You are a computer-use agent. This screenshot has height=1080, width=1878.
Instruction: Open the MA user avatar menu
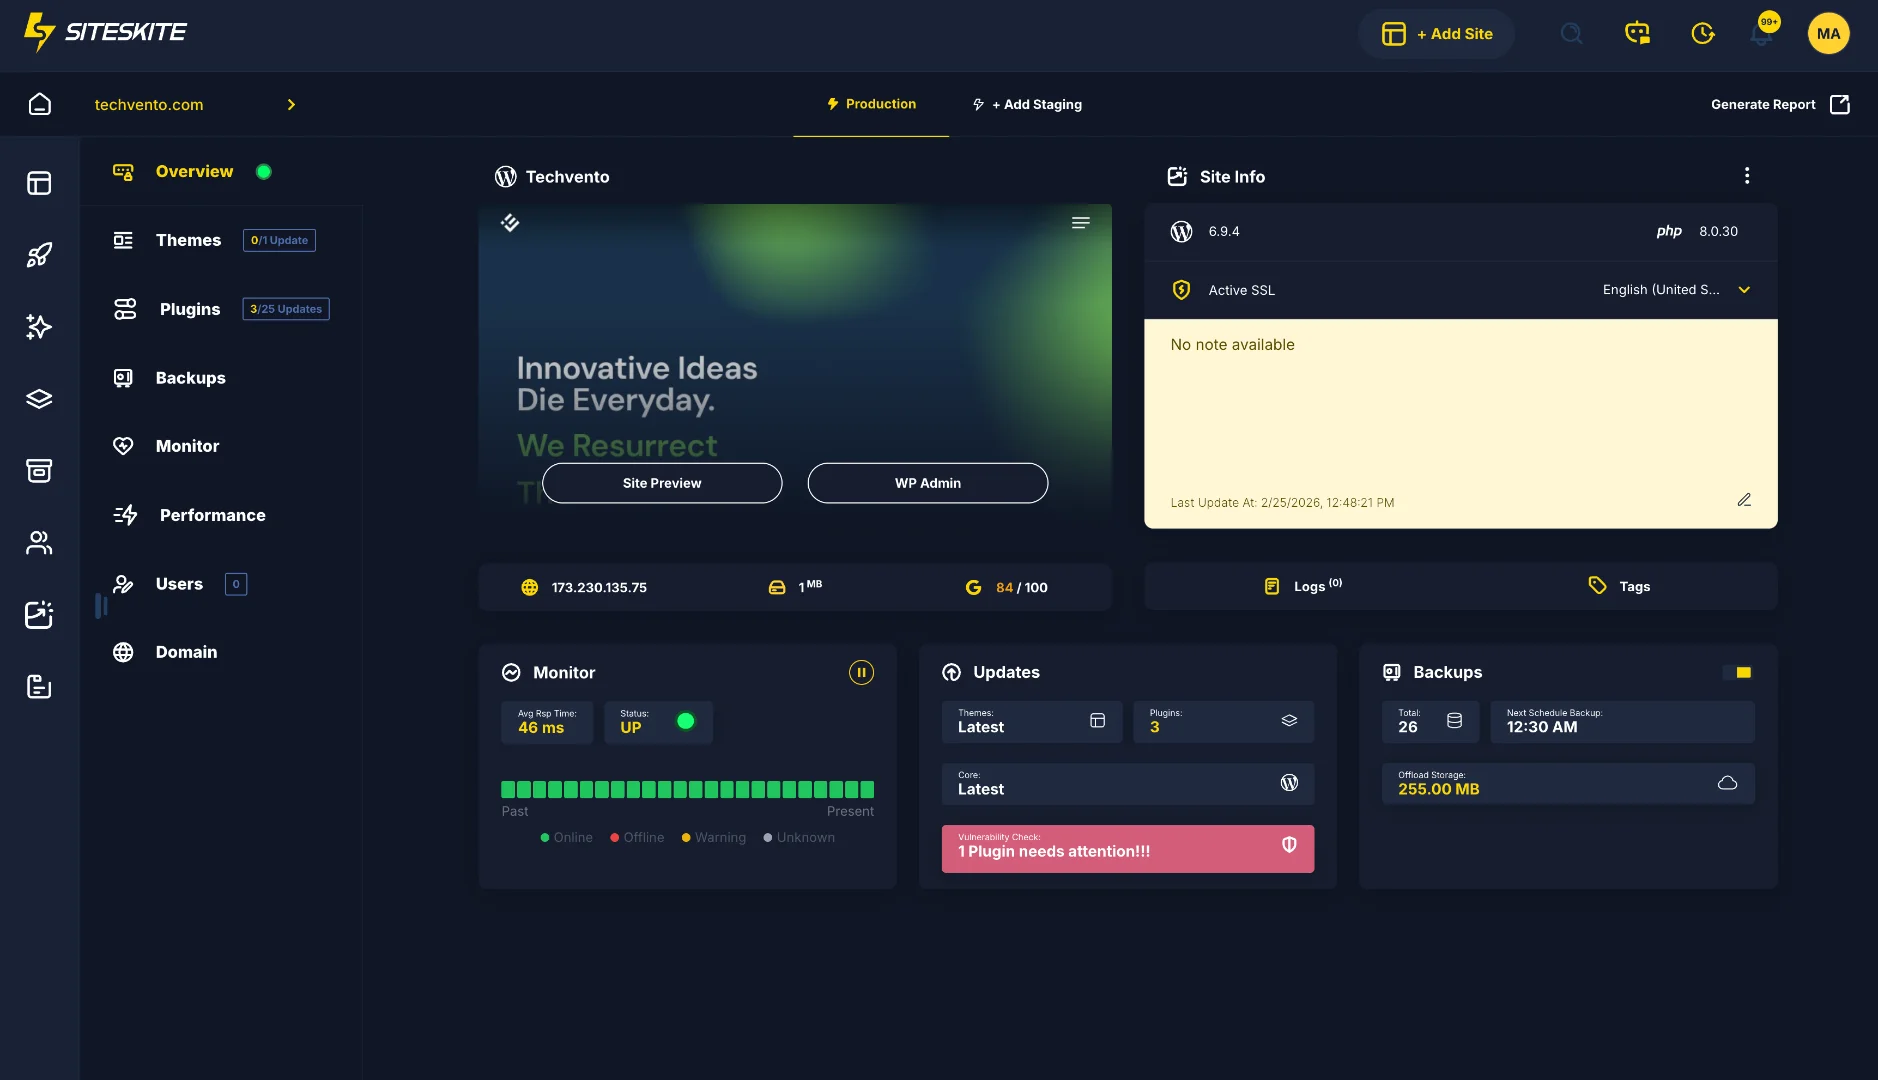click(x=1828, y=33)
